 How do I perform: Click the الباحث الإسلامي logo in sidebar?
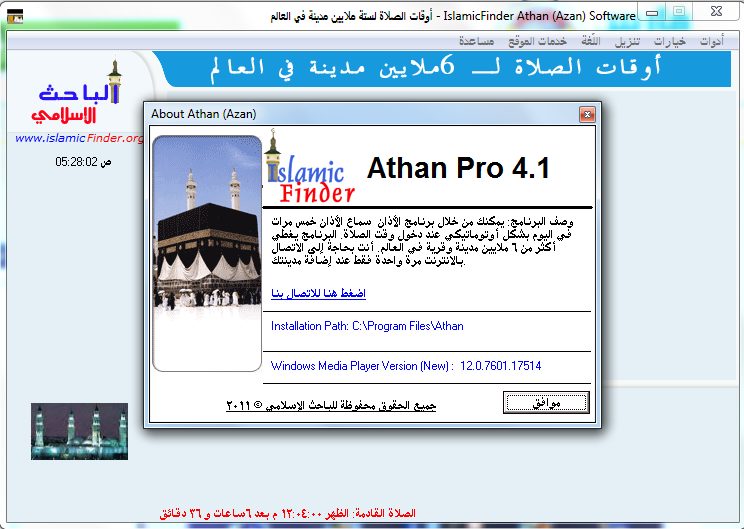click(x=76, y=92)
